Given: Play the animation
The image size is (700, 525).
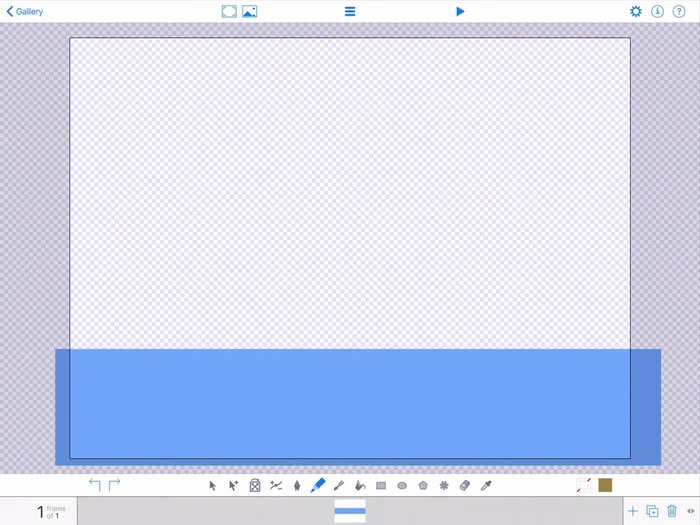Looking at the screenshot, I should tap(460, 12).
